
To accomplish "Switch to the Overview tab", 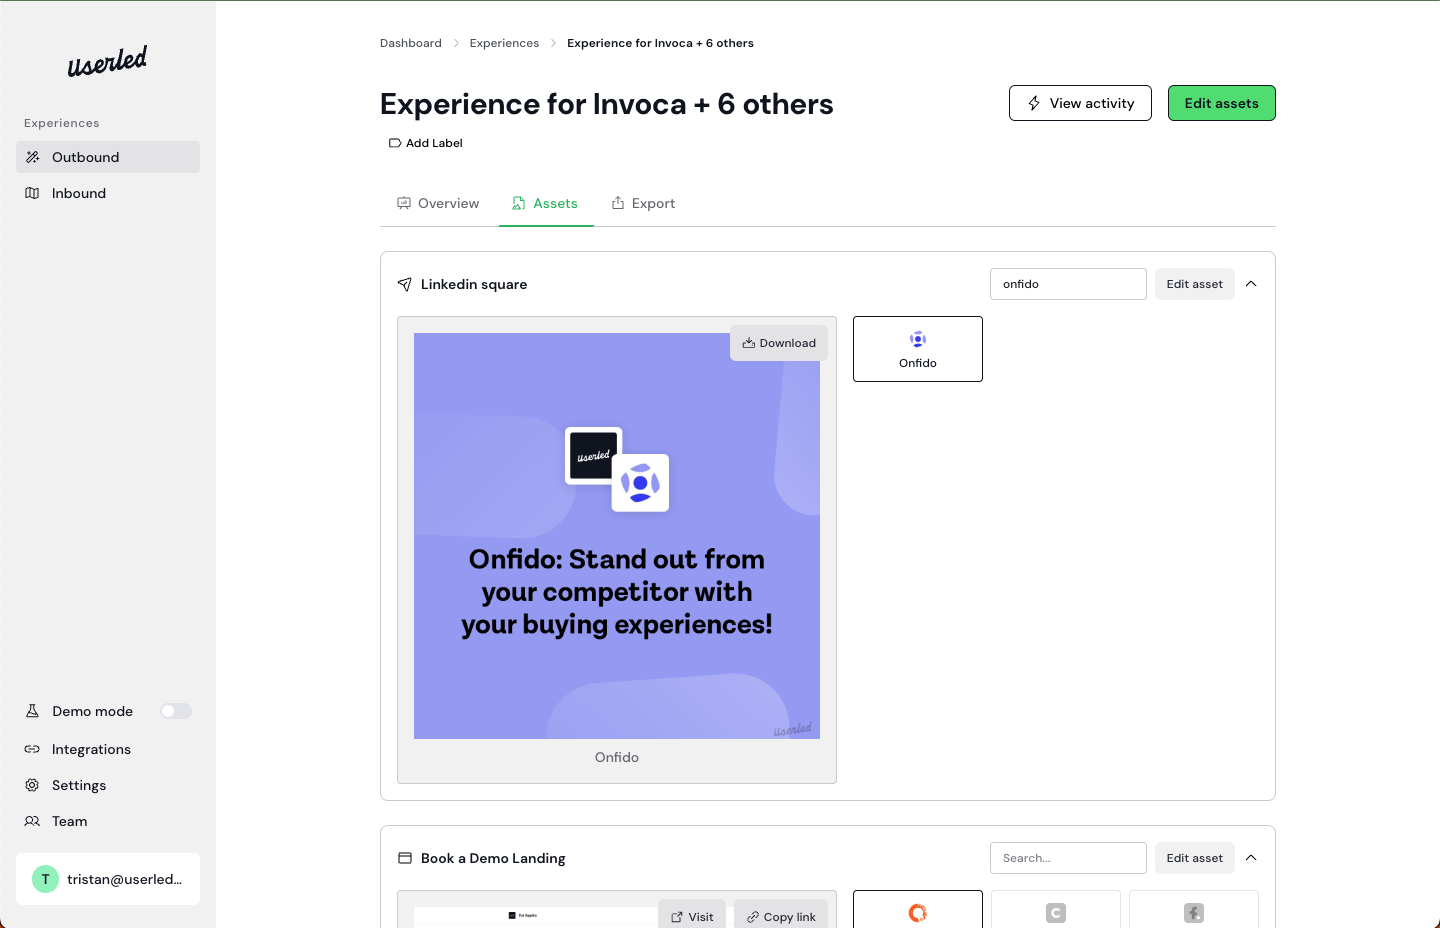I will (438, 203).
